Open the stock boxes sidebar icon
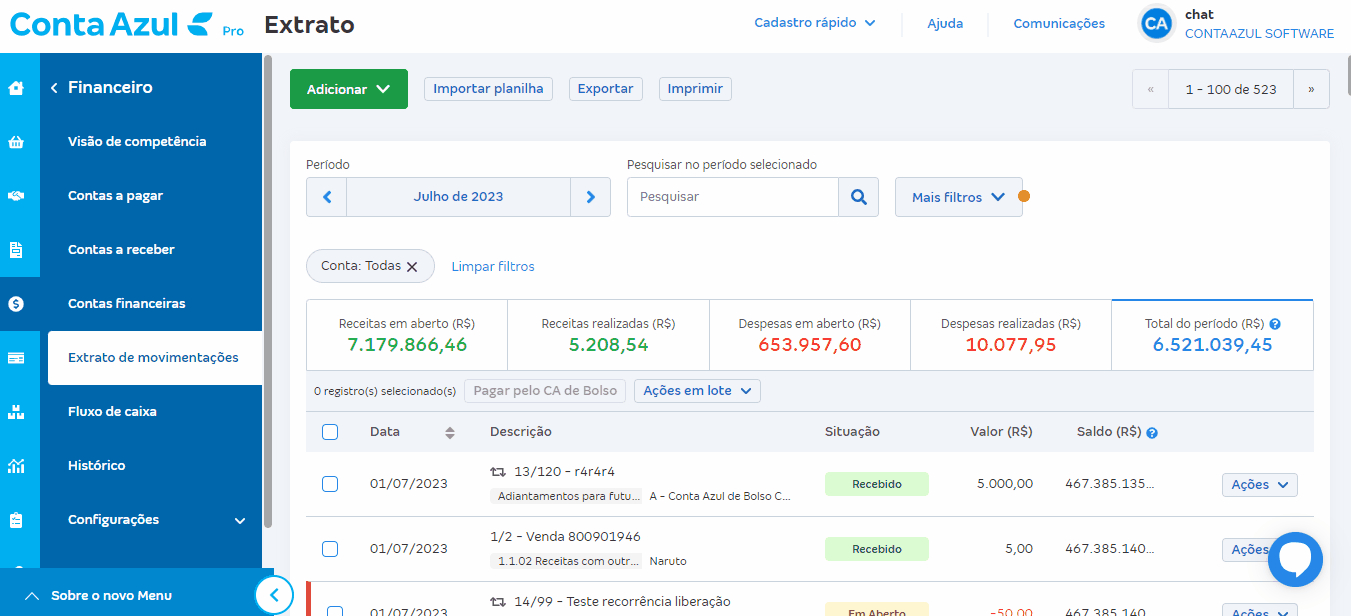Screen dimensions: 1351x616 pyautogui.click(x=16, y=412)
